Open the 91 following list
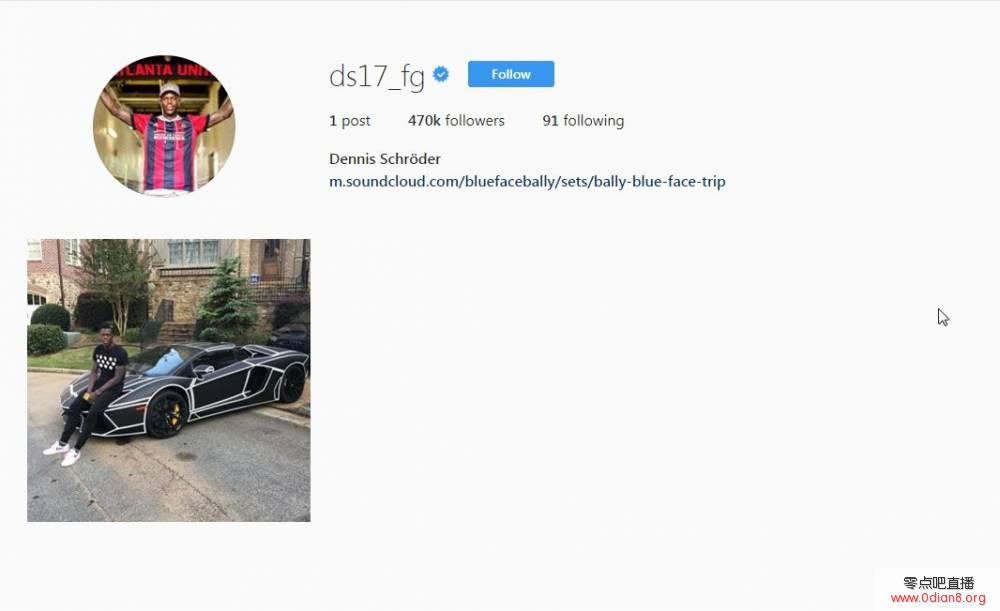The width and height of the screenshot is (1000, 611). tap(583, 121)
